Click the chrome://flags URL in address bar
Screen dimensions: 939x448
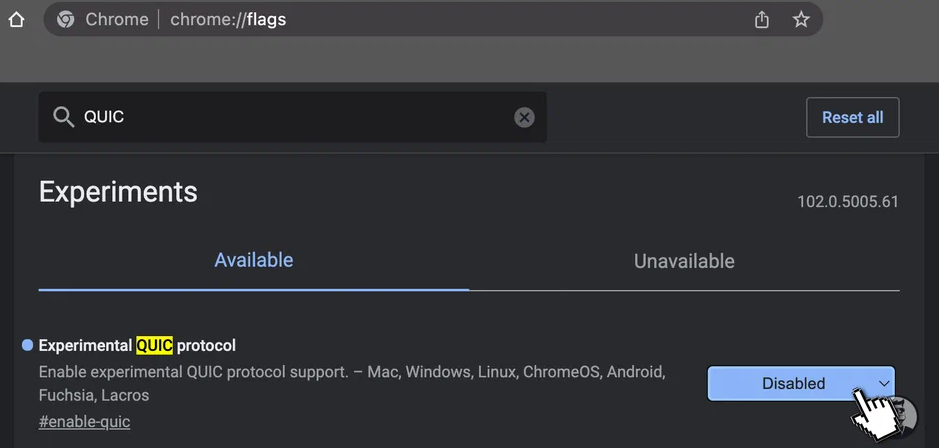point(228,20)
